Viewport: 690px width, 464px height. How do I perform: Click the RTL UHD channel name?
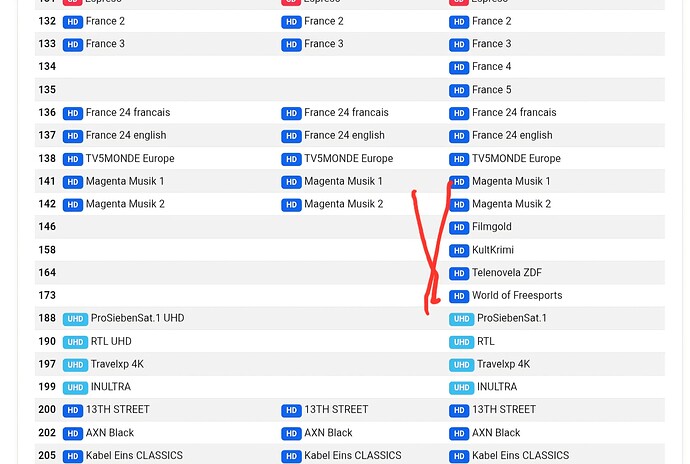[111, 342]
